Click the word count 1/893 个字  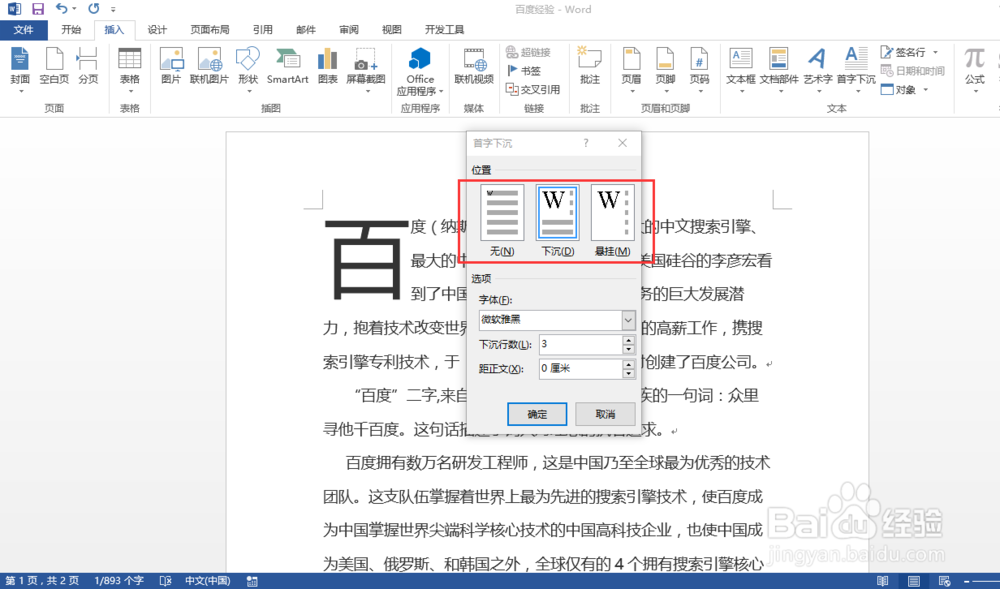[x=119, y=581]
